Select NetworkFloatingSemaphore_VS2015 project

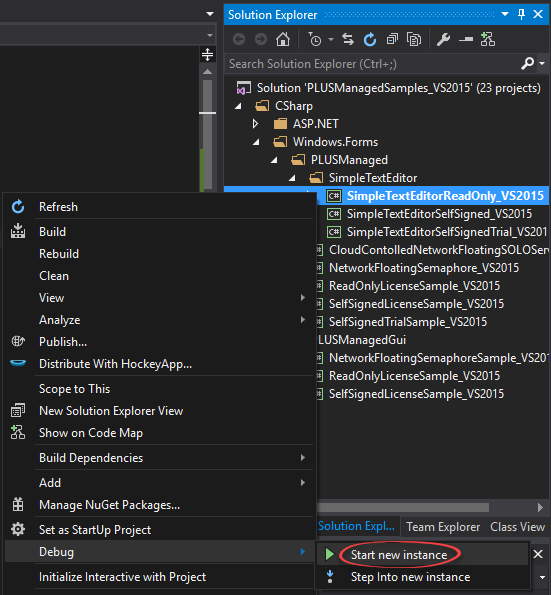pos(424,268)
